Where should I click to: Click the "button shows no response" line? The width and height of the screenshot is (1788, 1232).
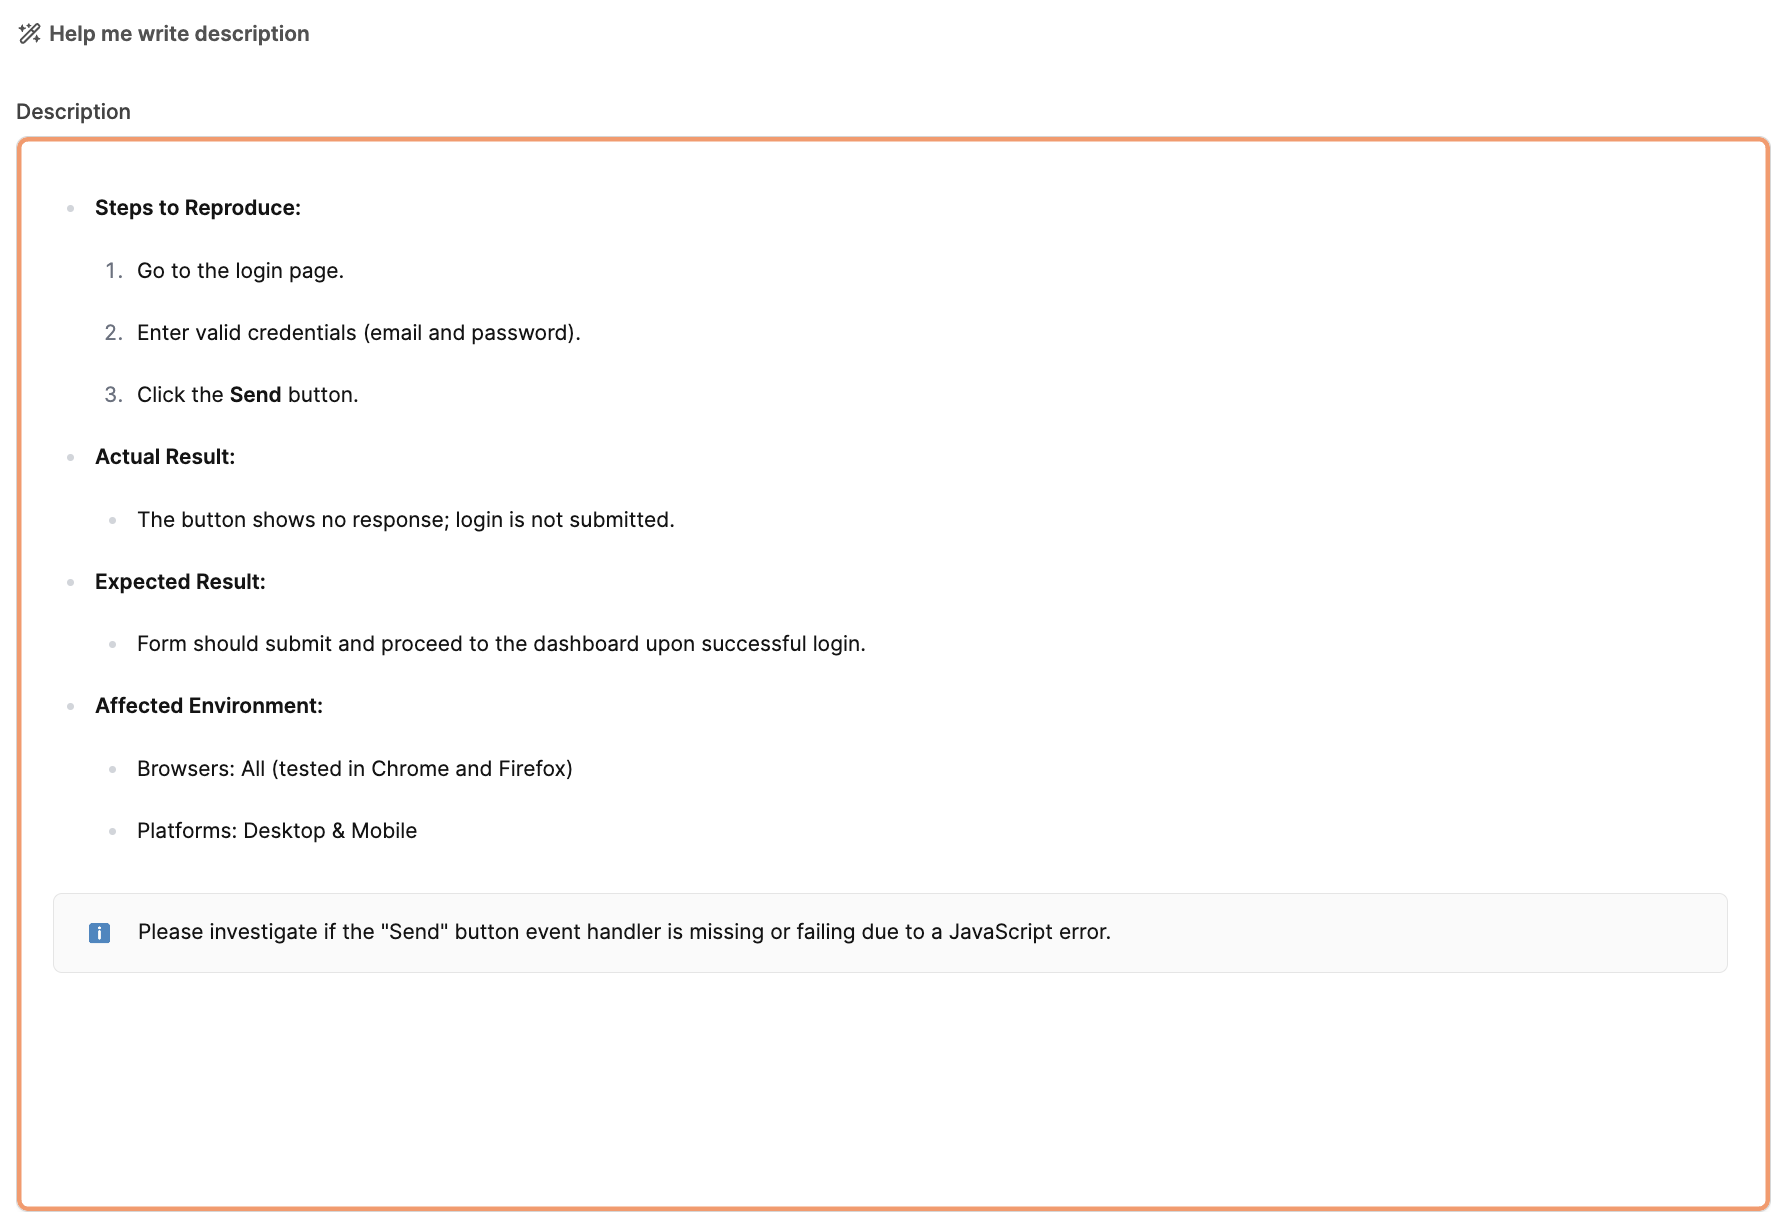(x=405, y=520)
